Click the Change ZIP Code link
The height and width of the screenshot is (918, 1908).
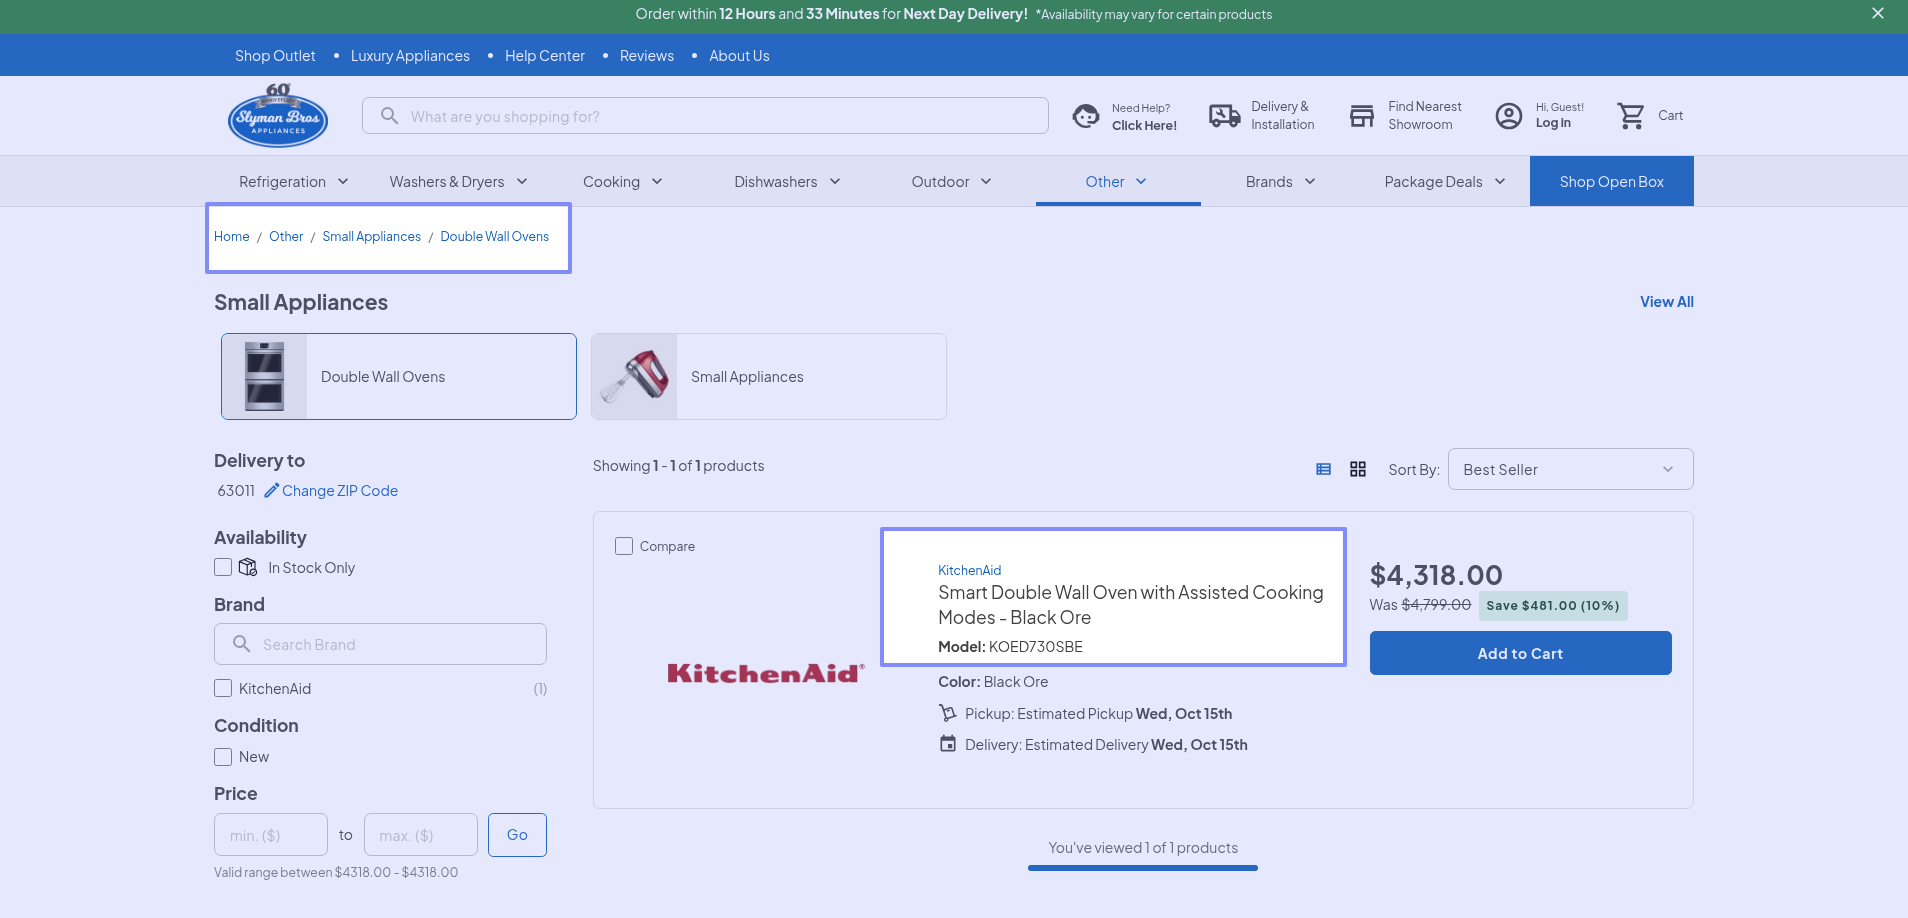click(339, 490)
